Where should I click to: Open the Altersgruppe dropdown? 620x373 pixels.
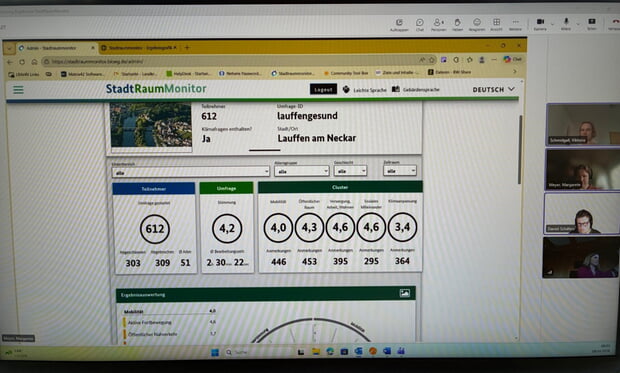tap(302, 171)
